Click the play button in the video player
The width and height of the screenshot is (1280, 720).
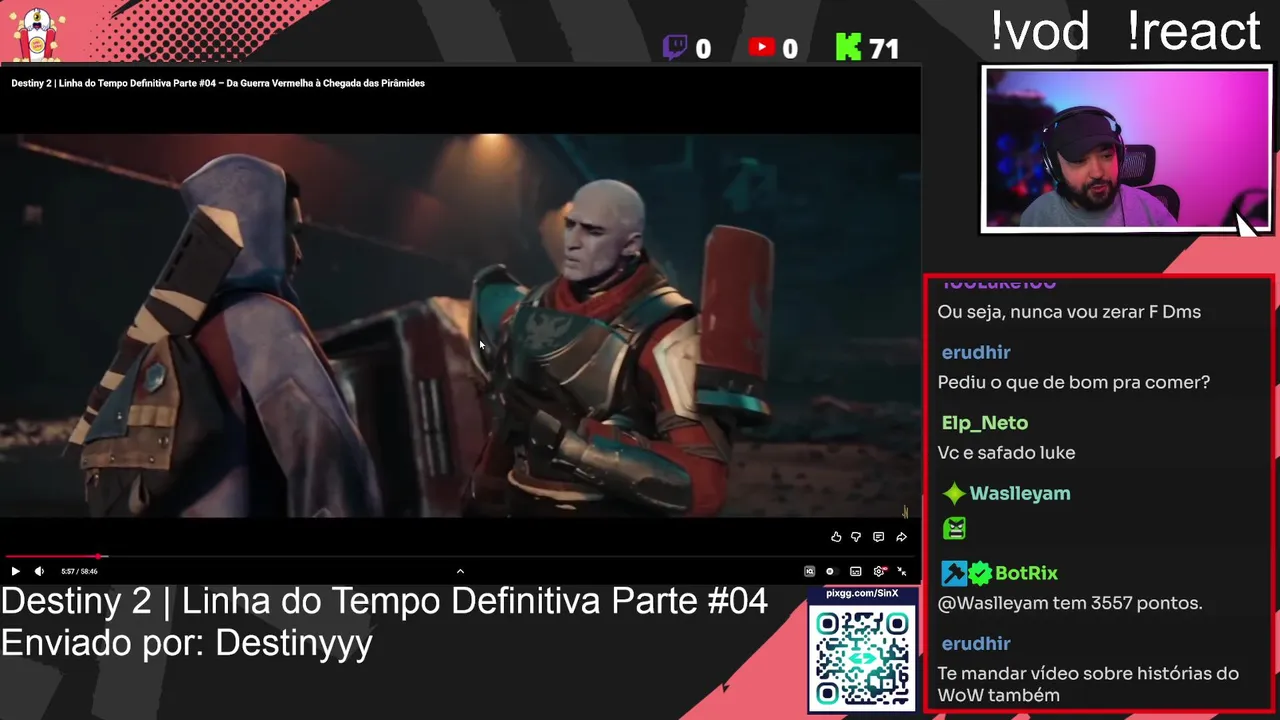point(15,571)
